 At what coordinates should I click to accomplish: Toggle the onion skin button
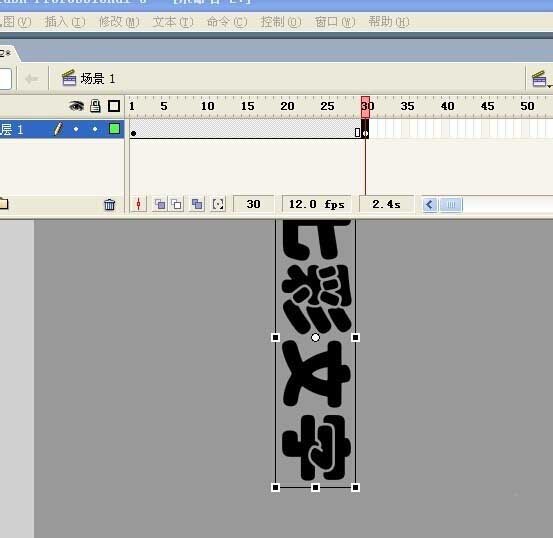[160, 204]
